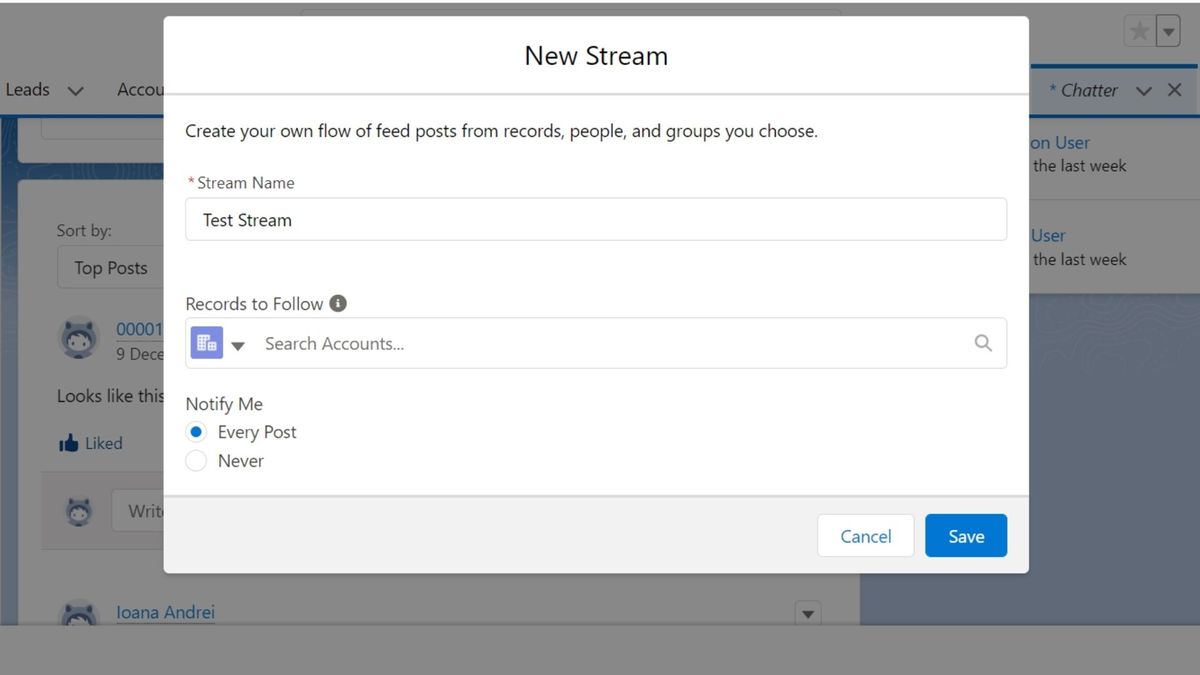Screen dimensions: 1200x675
Task: Click the Astro avatar beside the comment box
Action: click(79, 510)
